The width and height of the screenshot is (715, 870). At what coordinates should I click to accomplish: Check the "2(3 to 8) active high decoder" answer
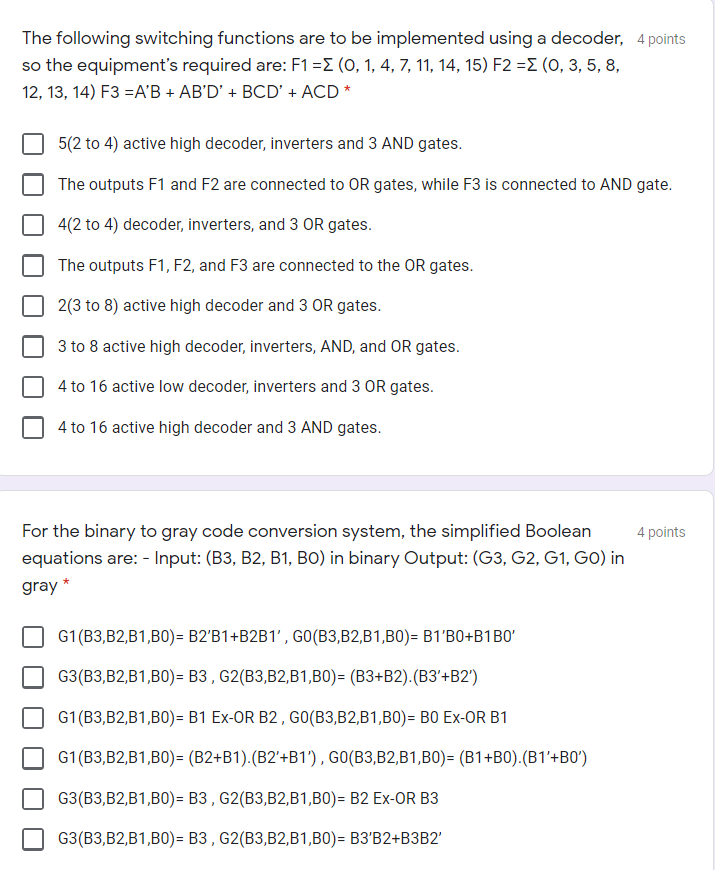(x=33, y=306)
